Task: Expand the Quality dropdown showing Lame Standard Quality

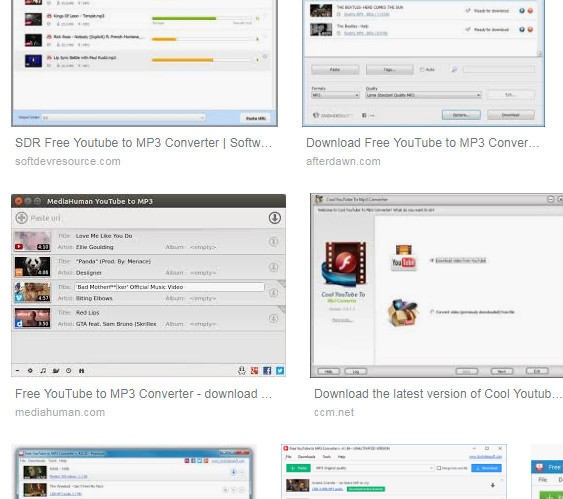Action: click(423, 95)
